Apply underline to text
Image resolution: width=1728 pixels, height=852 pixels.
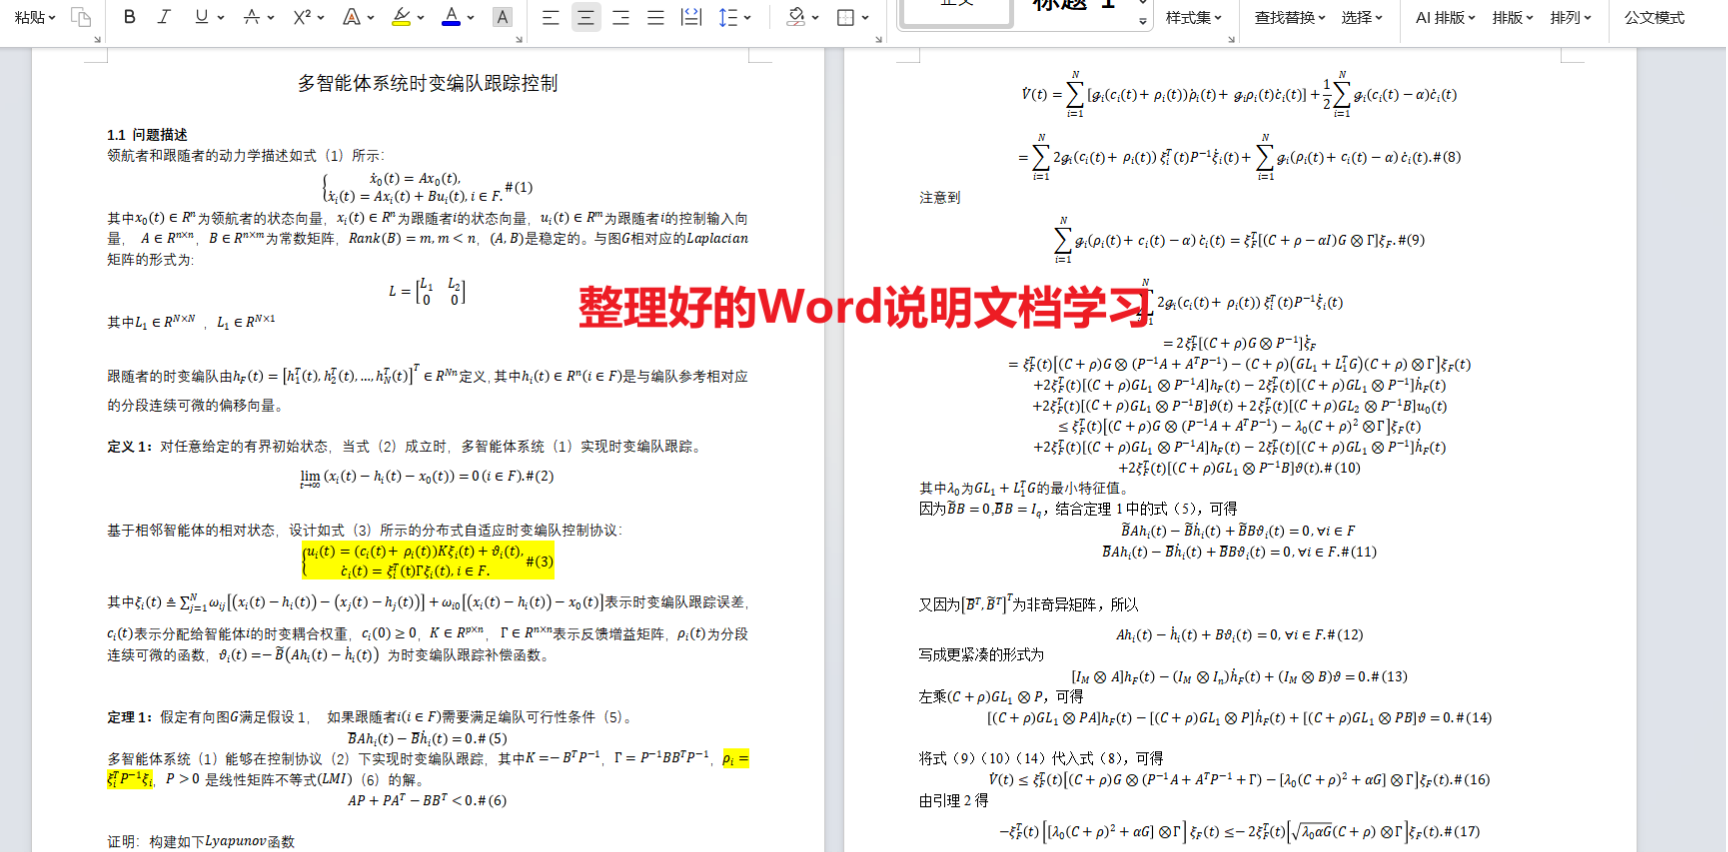click(202, 17)
